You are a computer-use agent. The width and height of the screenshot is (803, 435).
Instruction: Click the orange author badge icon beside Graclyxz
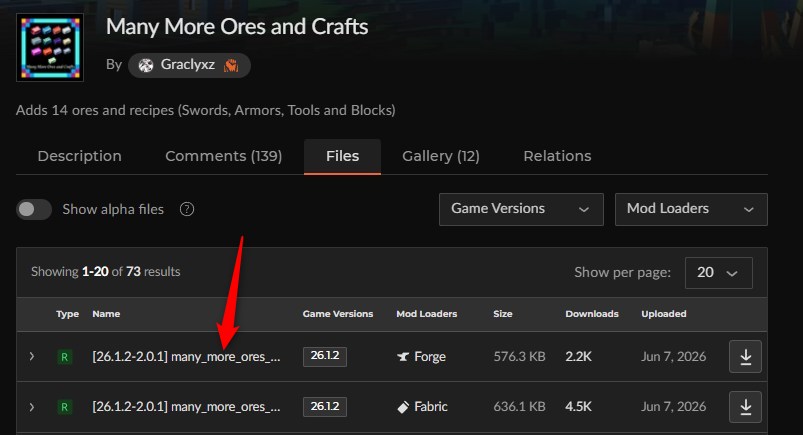click(231, 65)
